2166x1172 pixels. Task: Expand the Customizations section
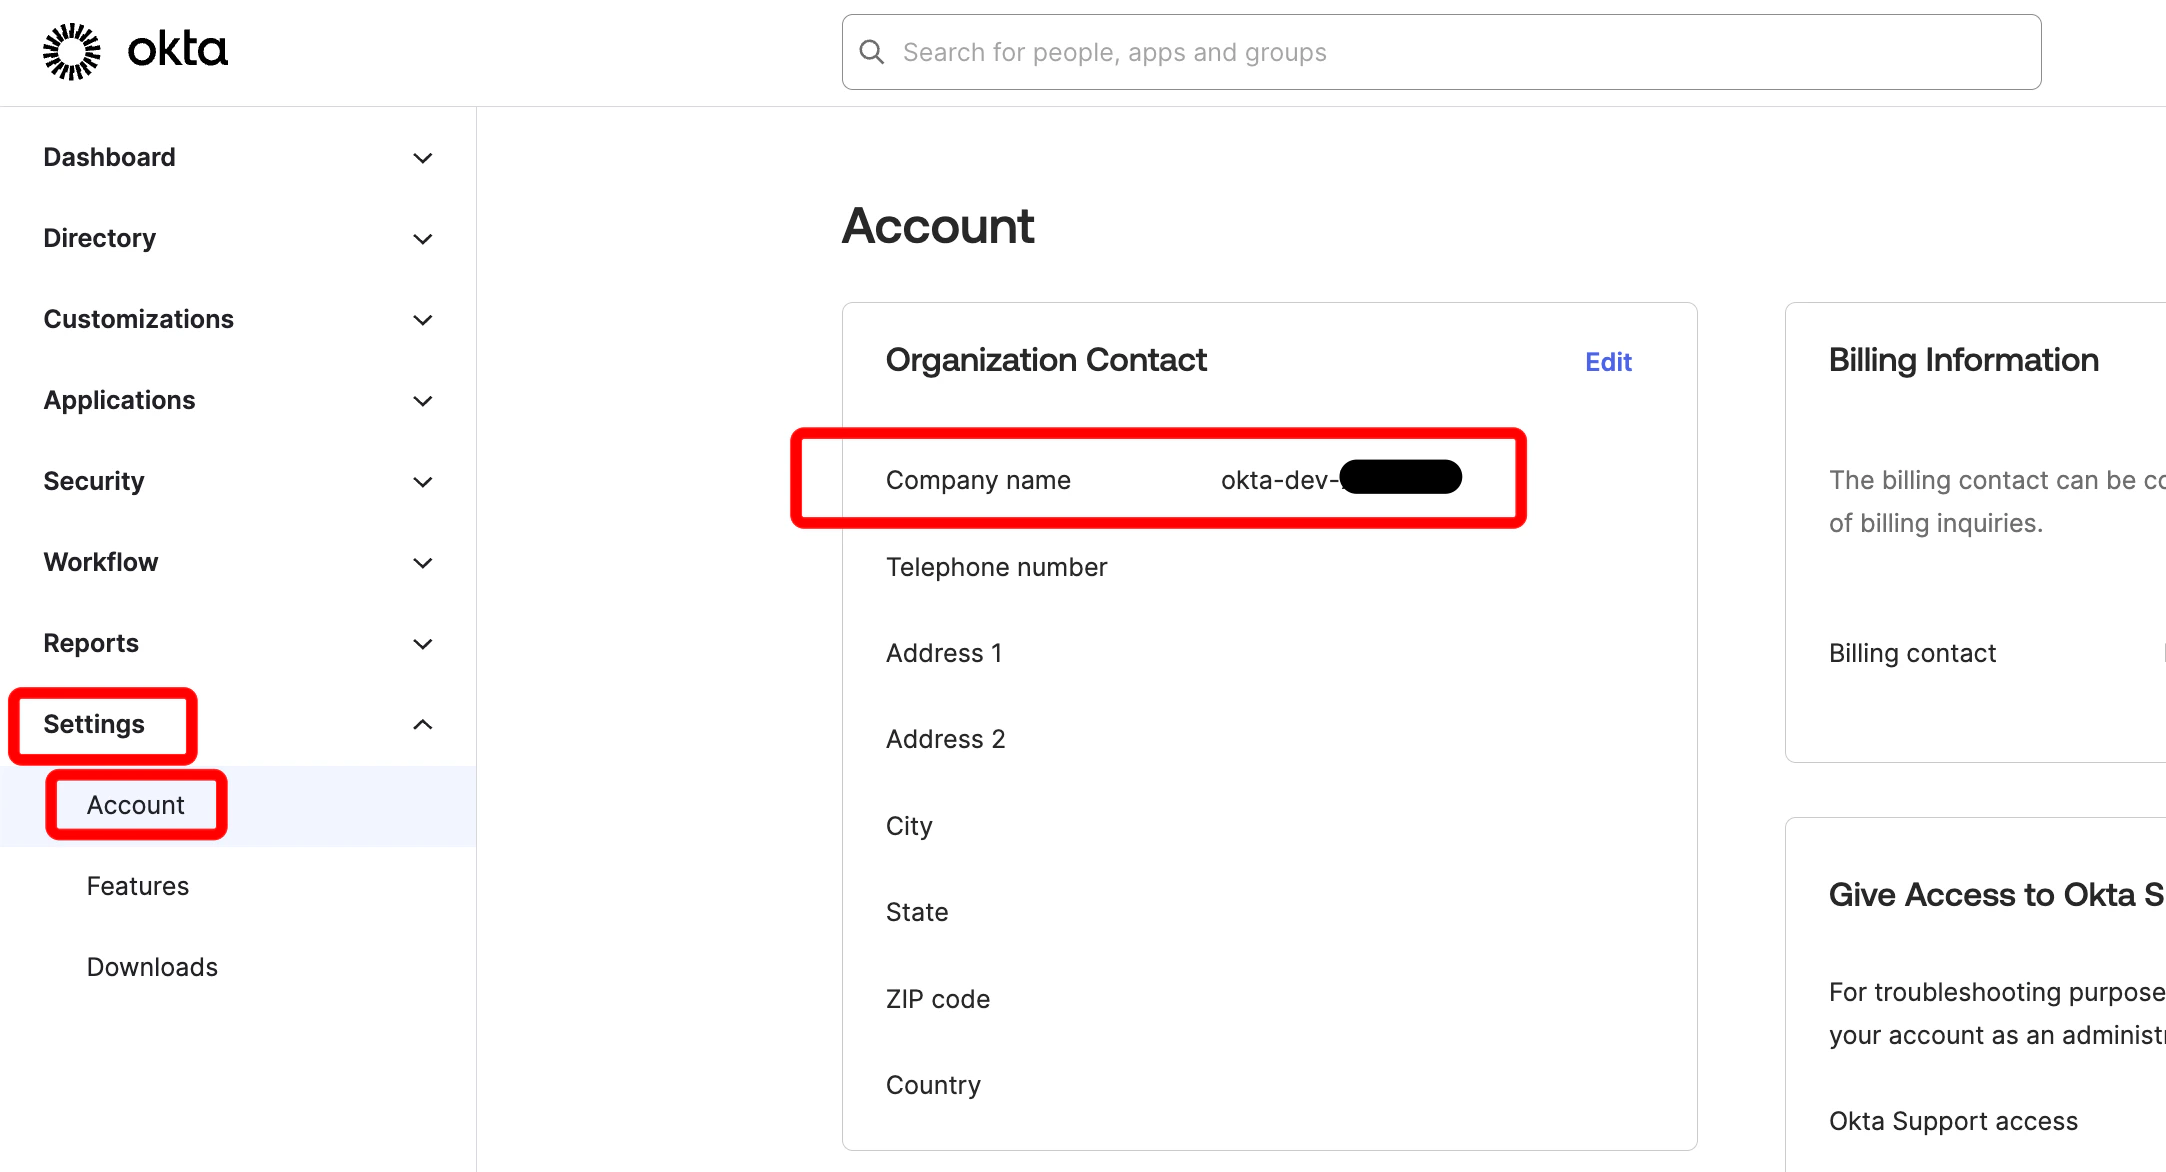coord(422,319)
